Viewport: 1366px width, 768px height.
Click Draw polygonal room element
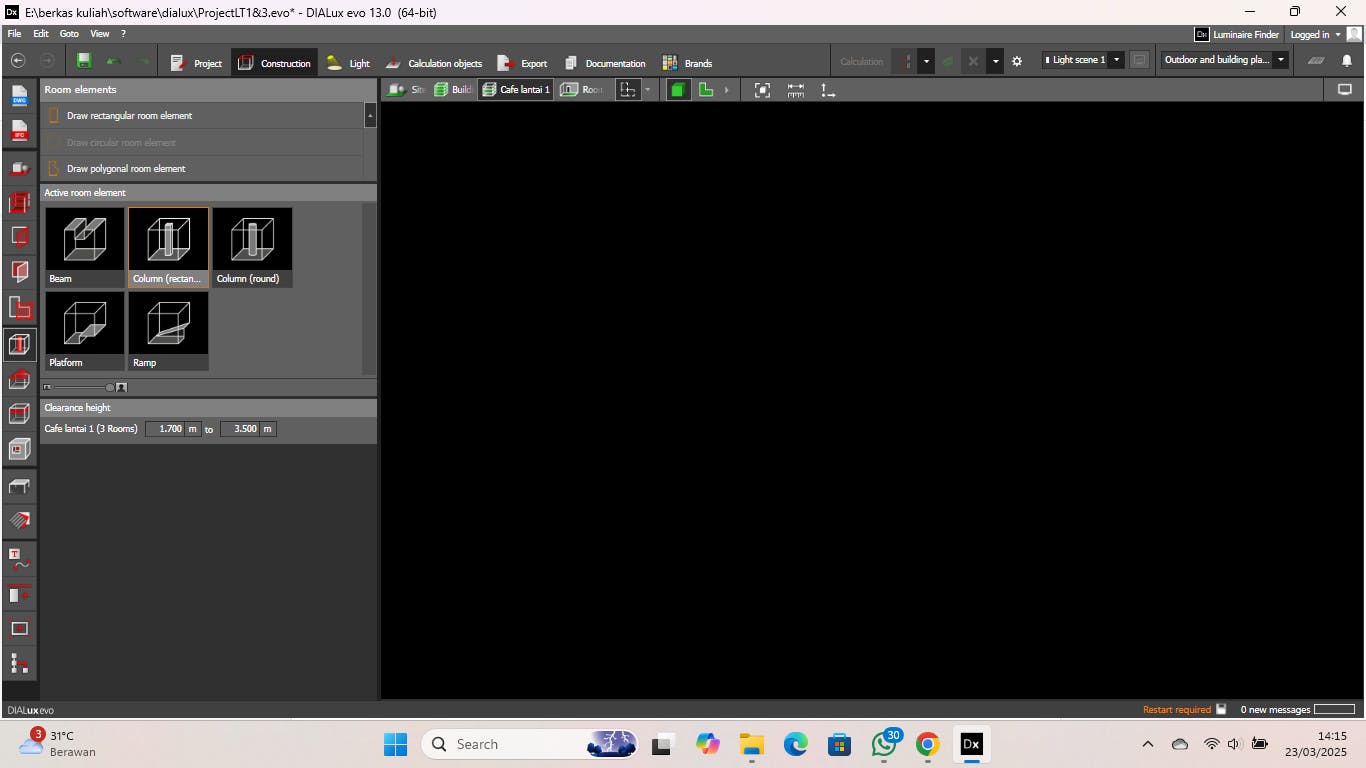click(202, 169)
